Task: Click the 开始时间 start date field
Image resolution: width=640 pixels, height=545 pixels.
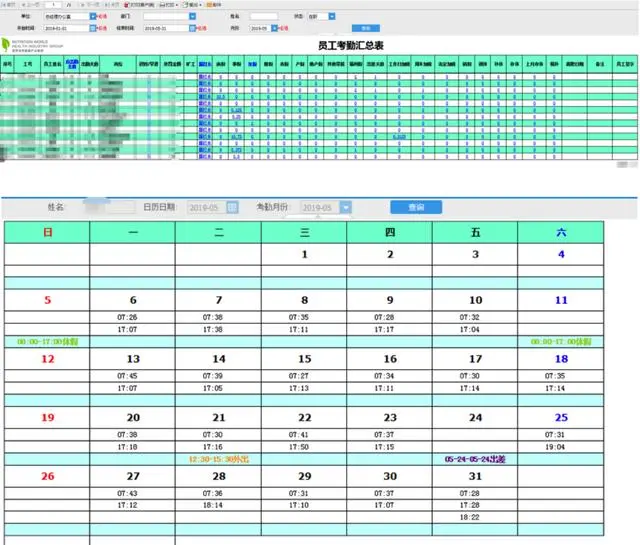Action: click(x=67, y=28)
